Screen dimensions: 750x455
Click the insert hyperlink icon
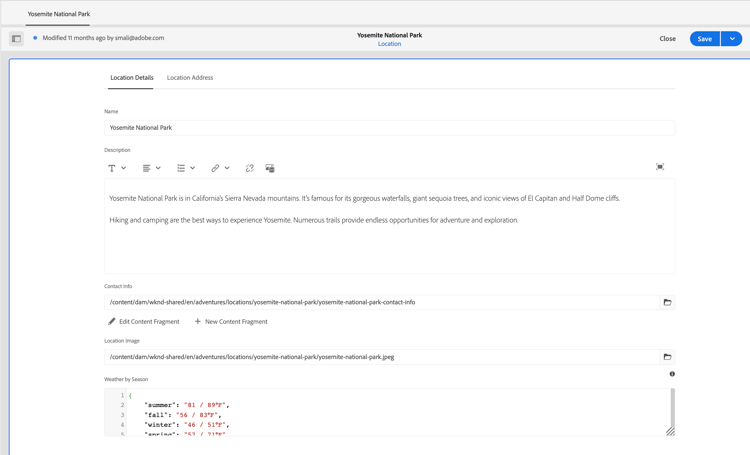point(215,168)
